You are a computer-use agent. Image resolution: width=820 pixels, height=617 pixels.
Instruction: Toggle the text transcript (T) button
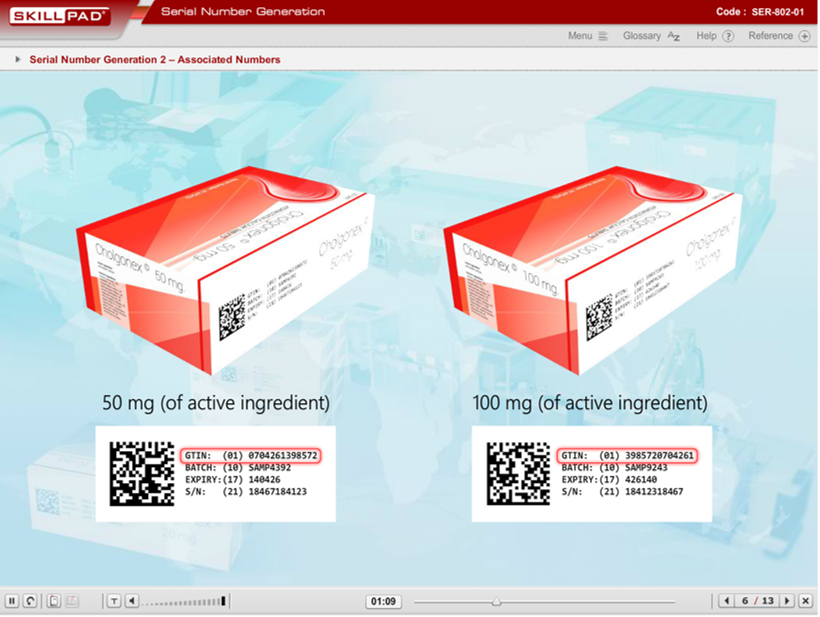114,601
